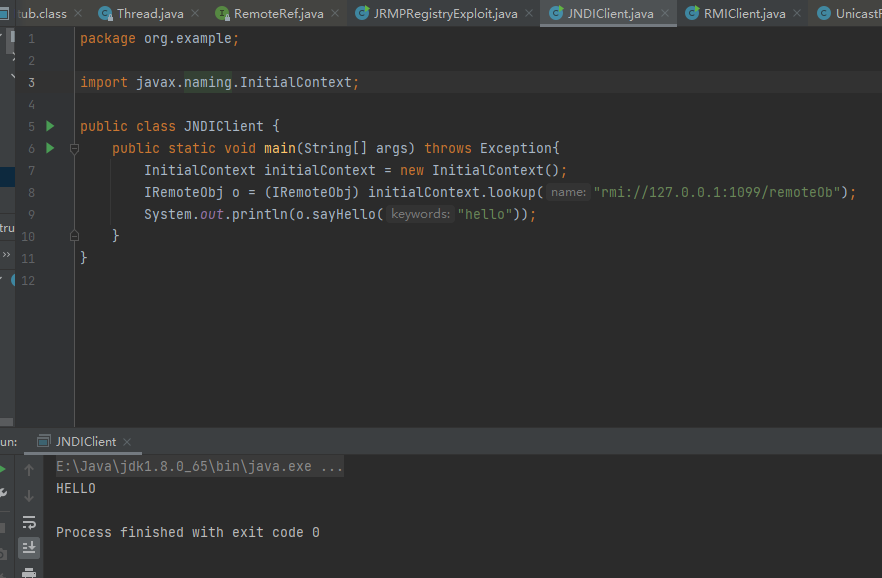This screenshot has height=578, width=882.
Task: Click the JNDIClient.java class icon in tab
Action: click(556, 12)
